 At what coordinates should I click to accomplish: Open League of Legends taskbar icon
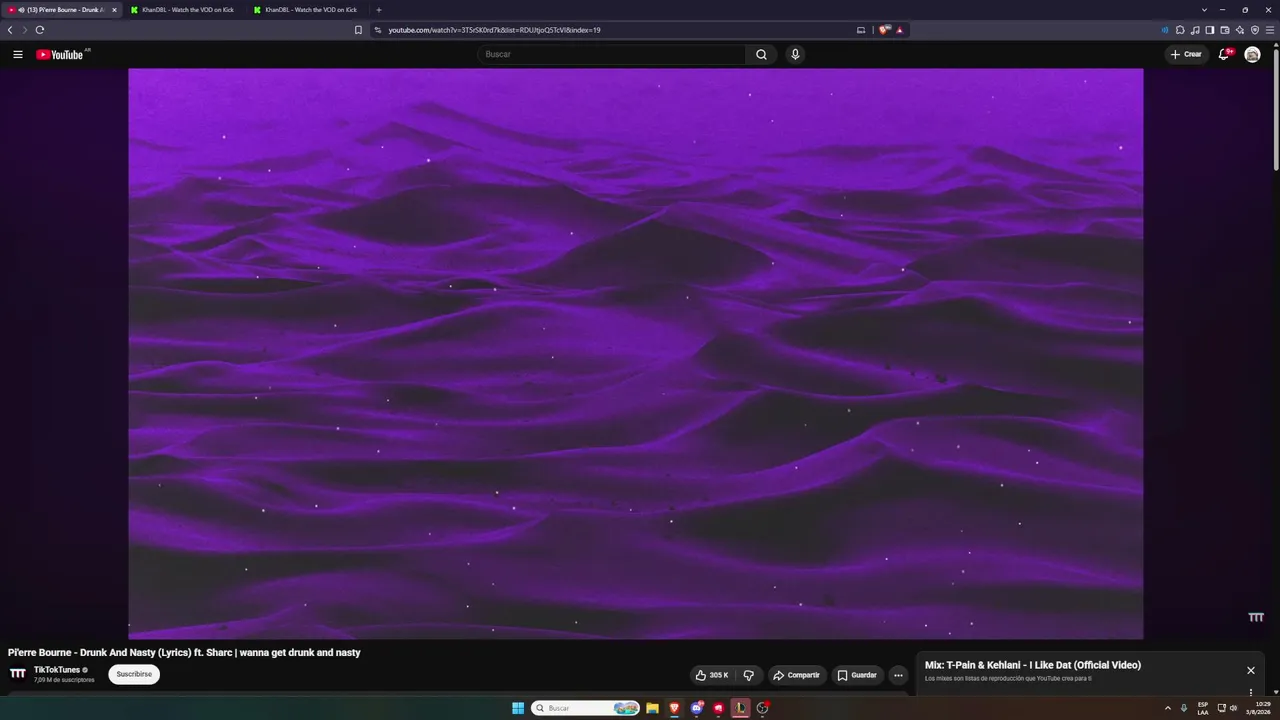coord(740,708)
